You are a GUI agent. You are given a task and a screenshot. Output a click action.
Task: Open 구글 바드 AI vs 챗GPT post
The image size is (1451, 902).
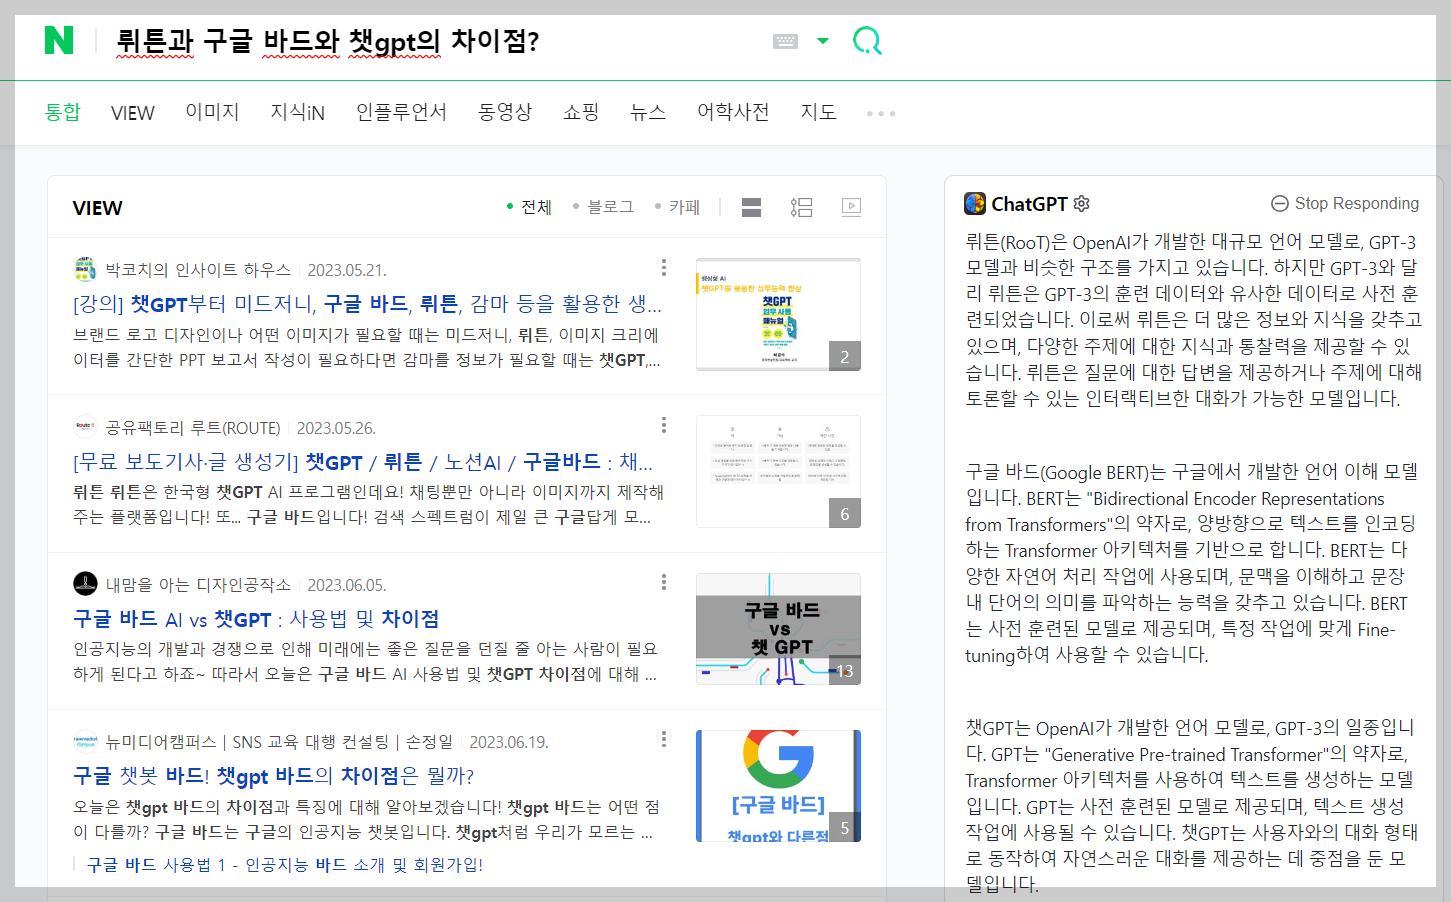[x=256, y=619]
